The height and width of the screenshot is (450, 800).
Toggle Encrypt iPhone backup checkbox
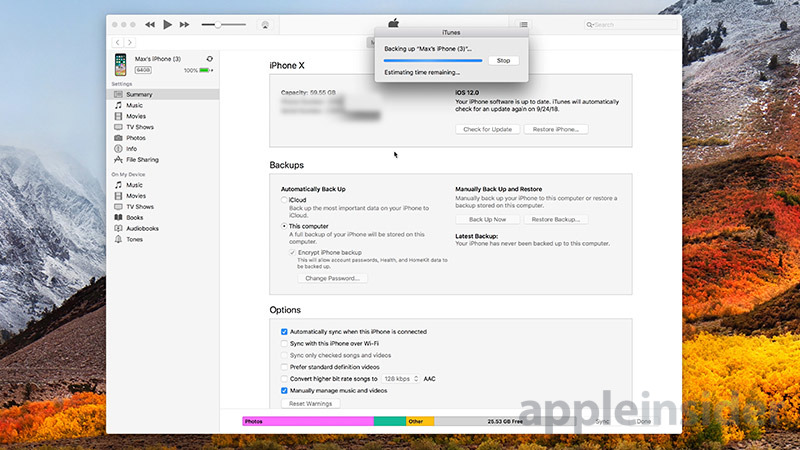pos(292,253)
